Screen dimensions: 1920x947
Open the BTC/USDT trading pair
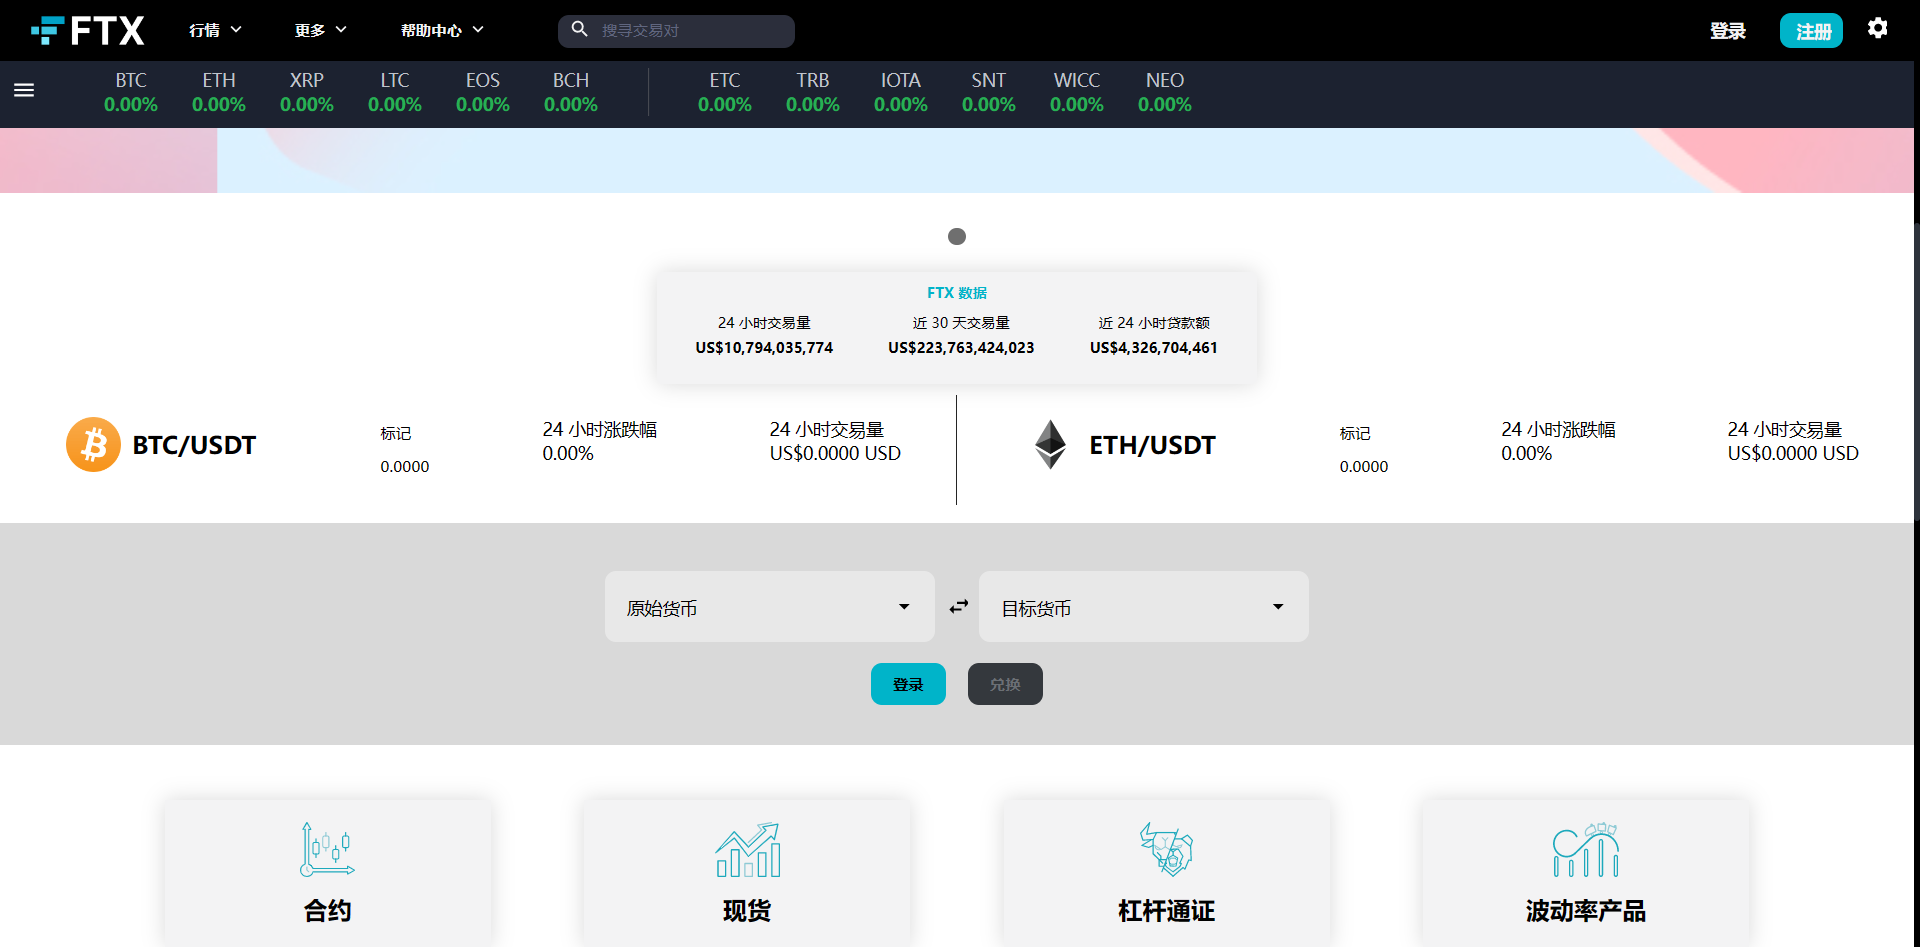pyautogui.click(x=194, y=445)
